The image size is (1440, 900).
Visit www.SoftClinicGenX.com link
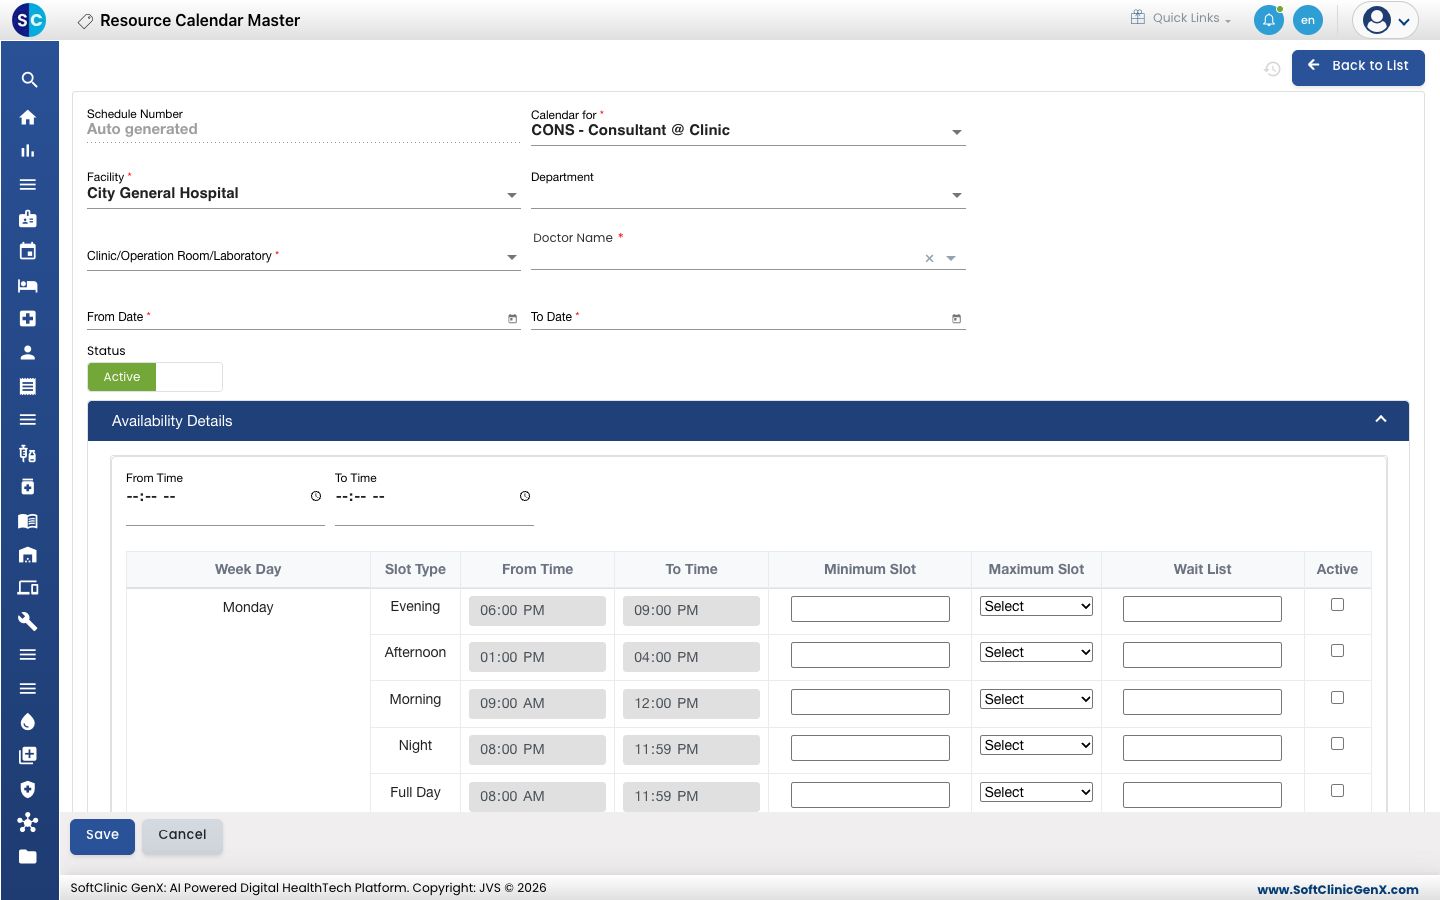coord(1338,889)
